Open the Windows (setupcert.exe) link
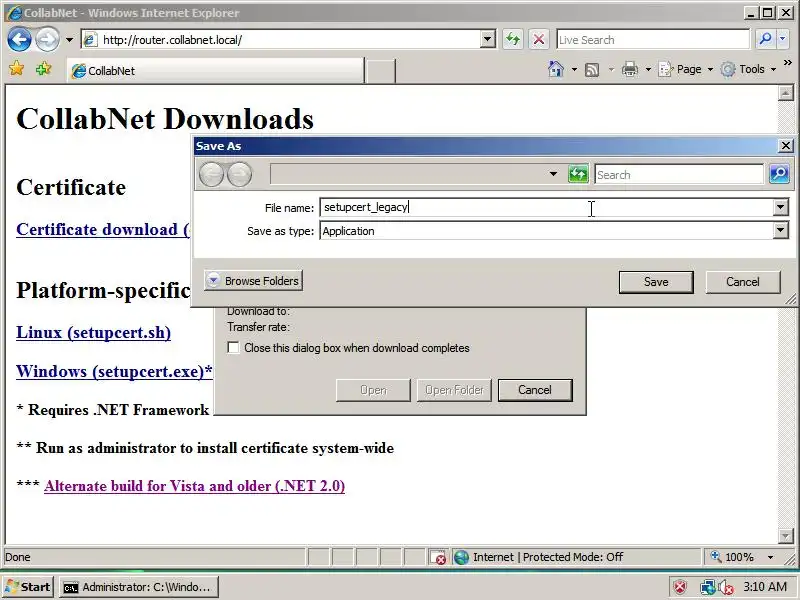This screenshot has height=600, width=800. (x=114, y=371)
